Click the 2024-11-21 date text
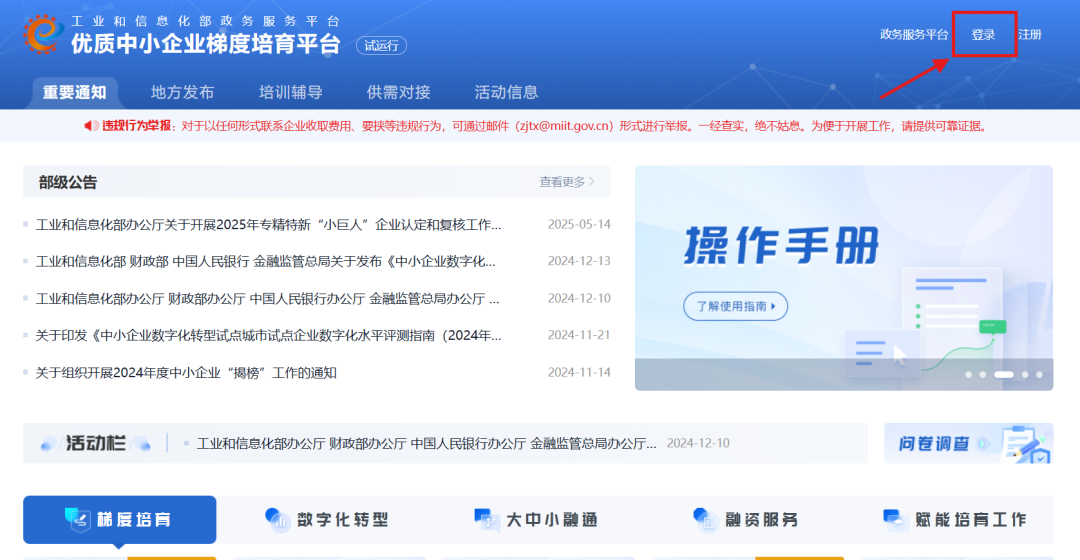Viewport: 1080px width, 560px height. [x=579, y=335]
